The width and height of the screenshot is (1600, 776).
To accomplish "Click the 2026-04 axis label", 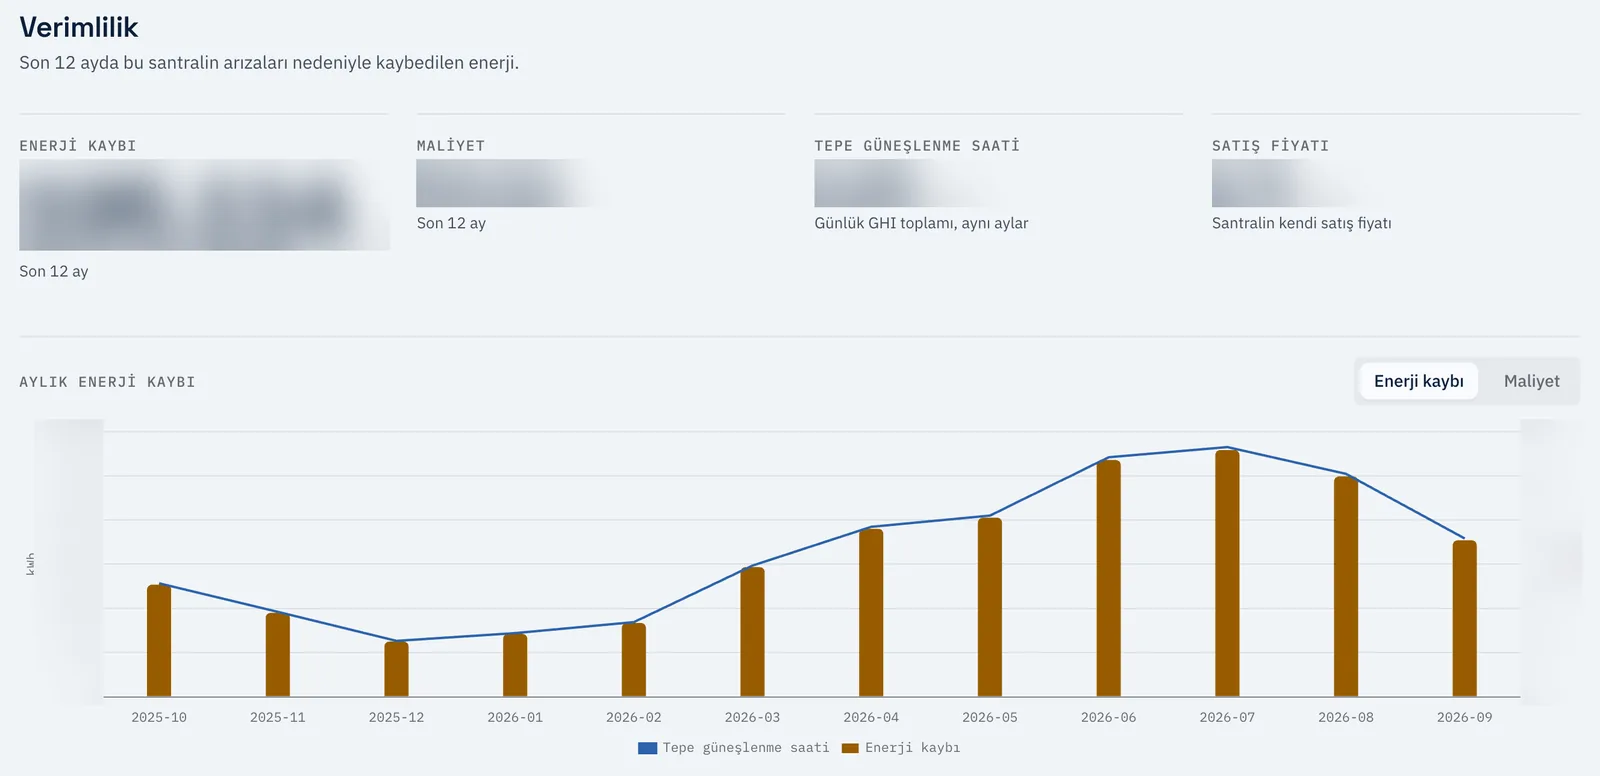I will (x=871, y=717).
